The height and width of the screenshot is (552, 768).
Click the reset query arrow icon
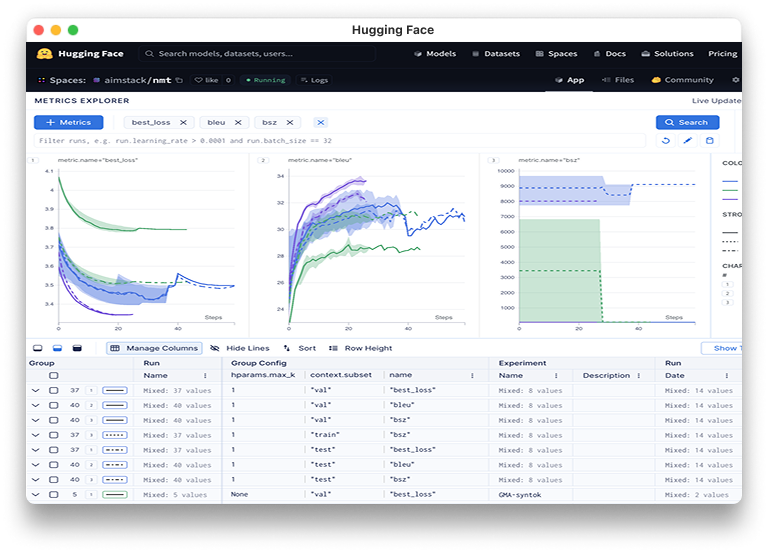(666, 141)
